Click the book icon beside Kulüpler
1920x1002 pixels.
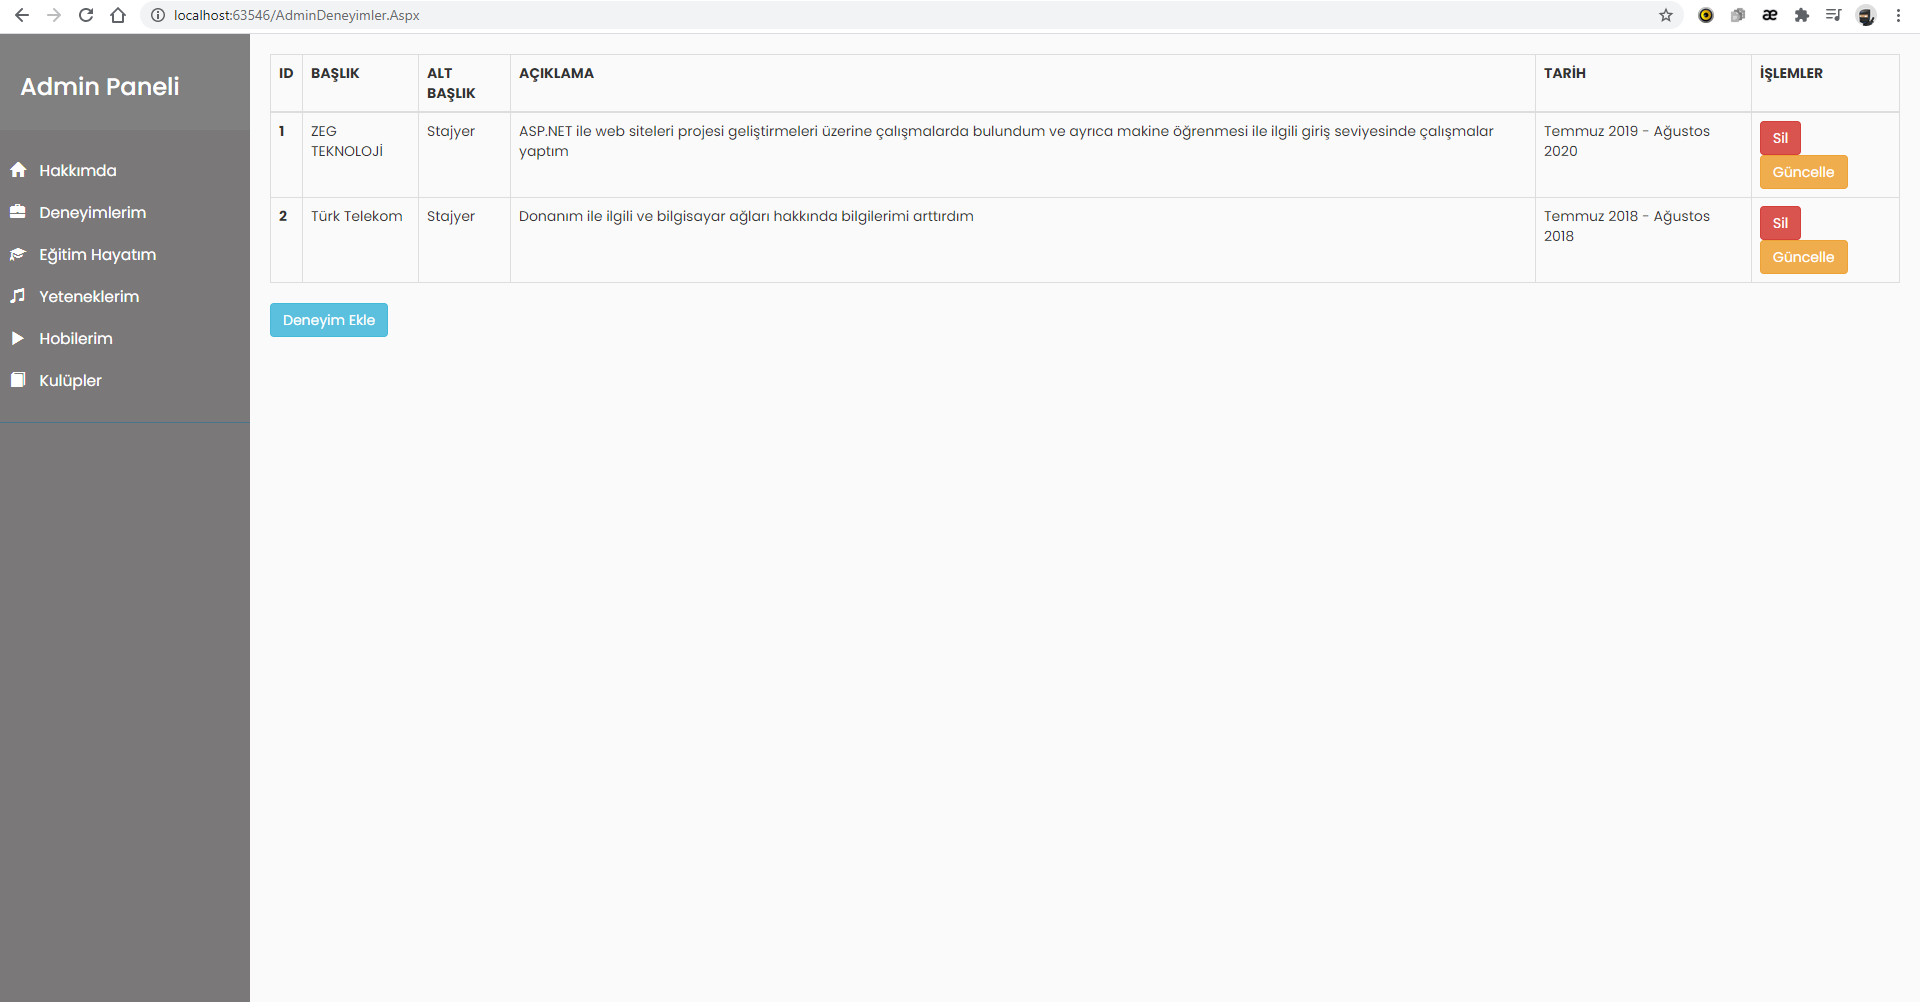click(x=18, y=380)
